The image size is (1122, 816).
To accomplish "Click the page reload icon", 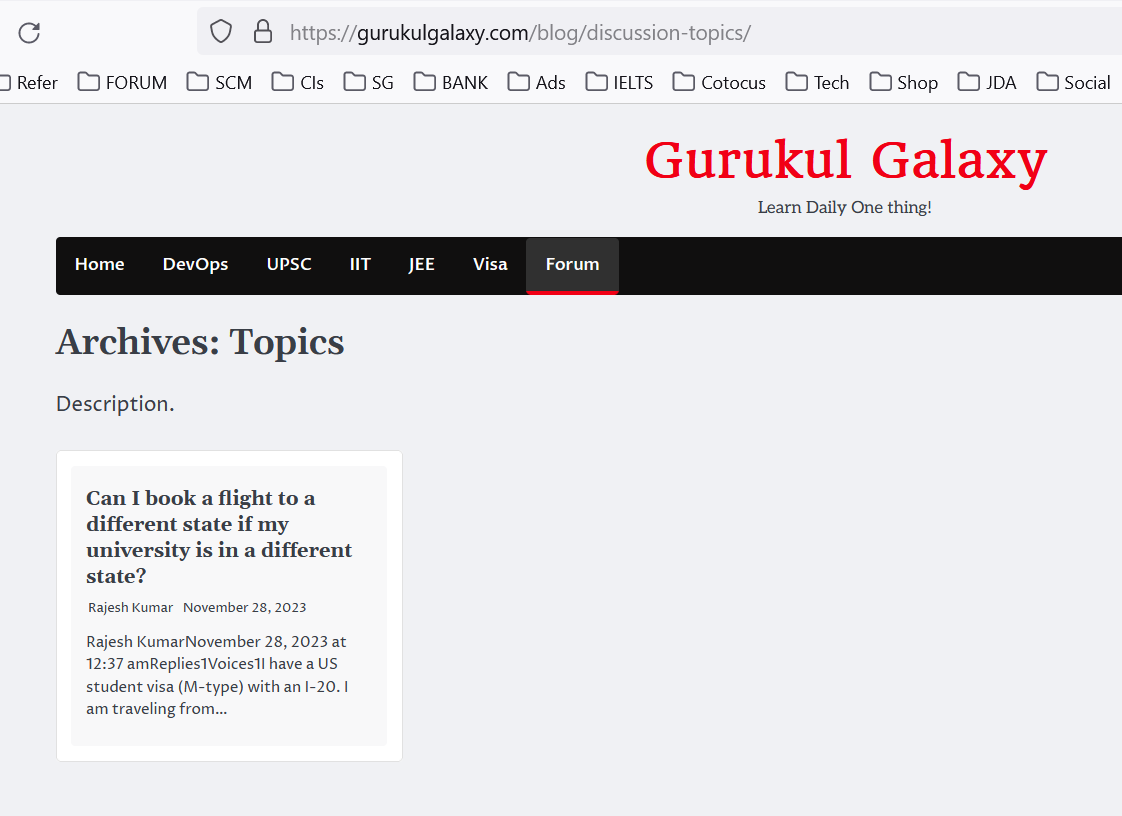I will 29,33.
